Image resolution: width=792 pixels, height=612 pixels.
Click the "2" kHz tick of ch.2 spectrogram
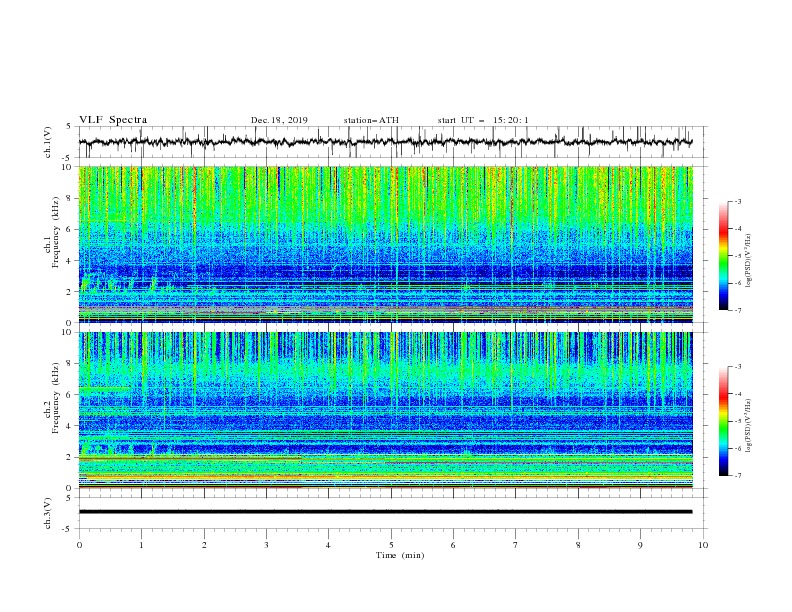[71, 457]
